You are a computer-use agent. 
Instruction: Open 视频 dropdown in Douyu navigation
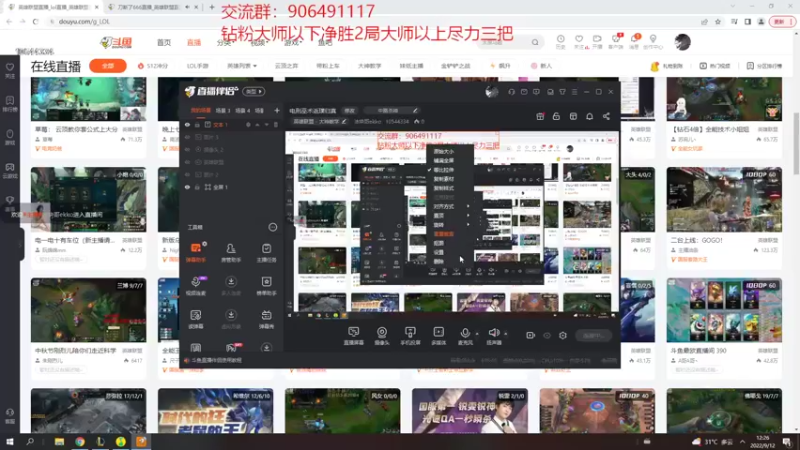[x=259, y=42]
